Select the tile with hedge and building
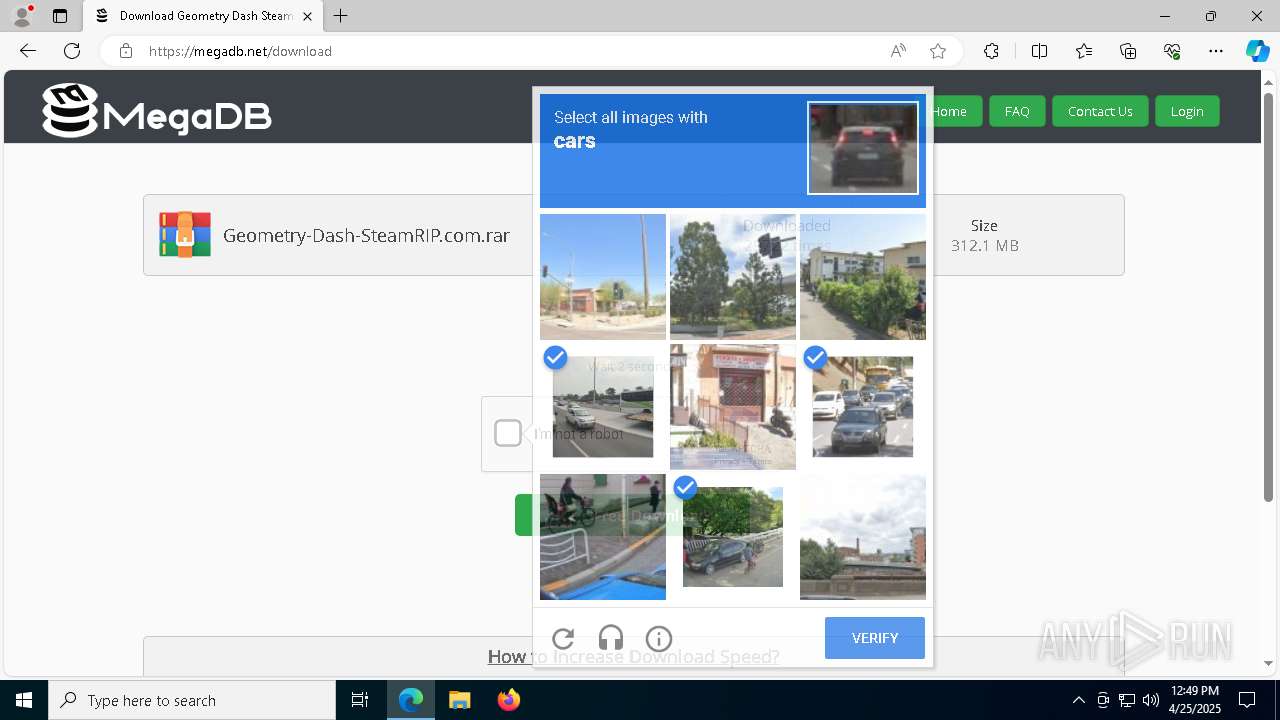The height and width of the screenshot is (720, 1280). coord(863,277)
